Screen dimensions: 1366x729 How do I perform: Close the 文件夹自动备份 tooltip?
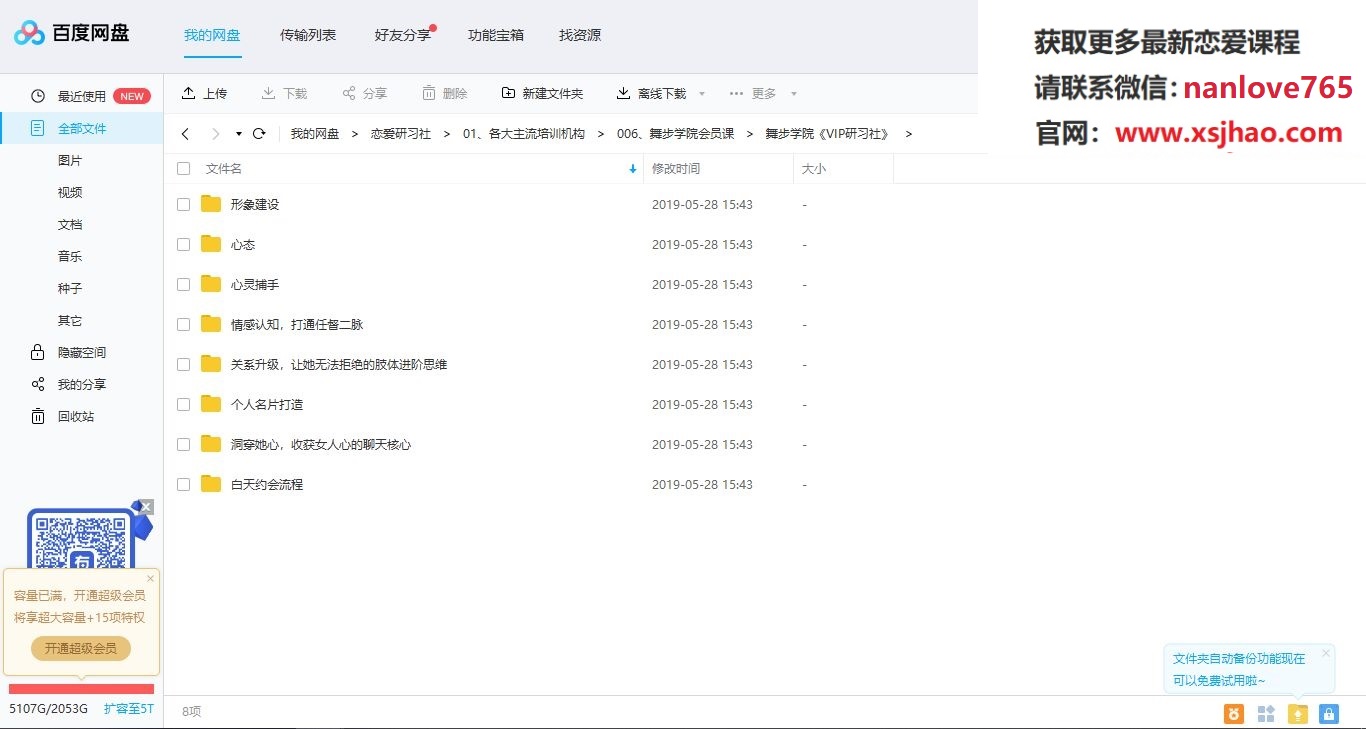1326,653
